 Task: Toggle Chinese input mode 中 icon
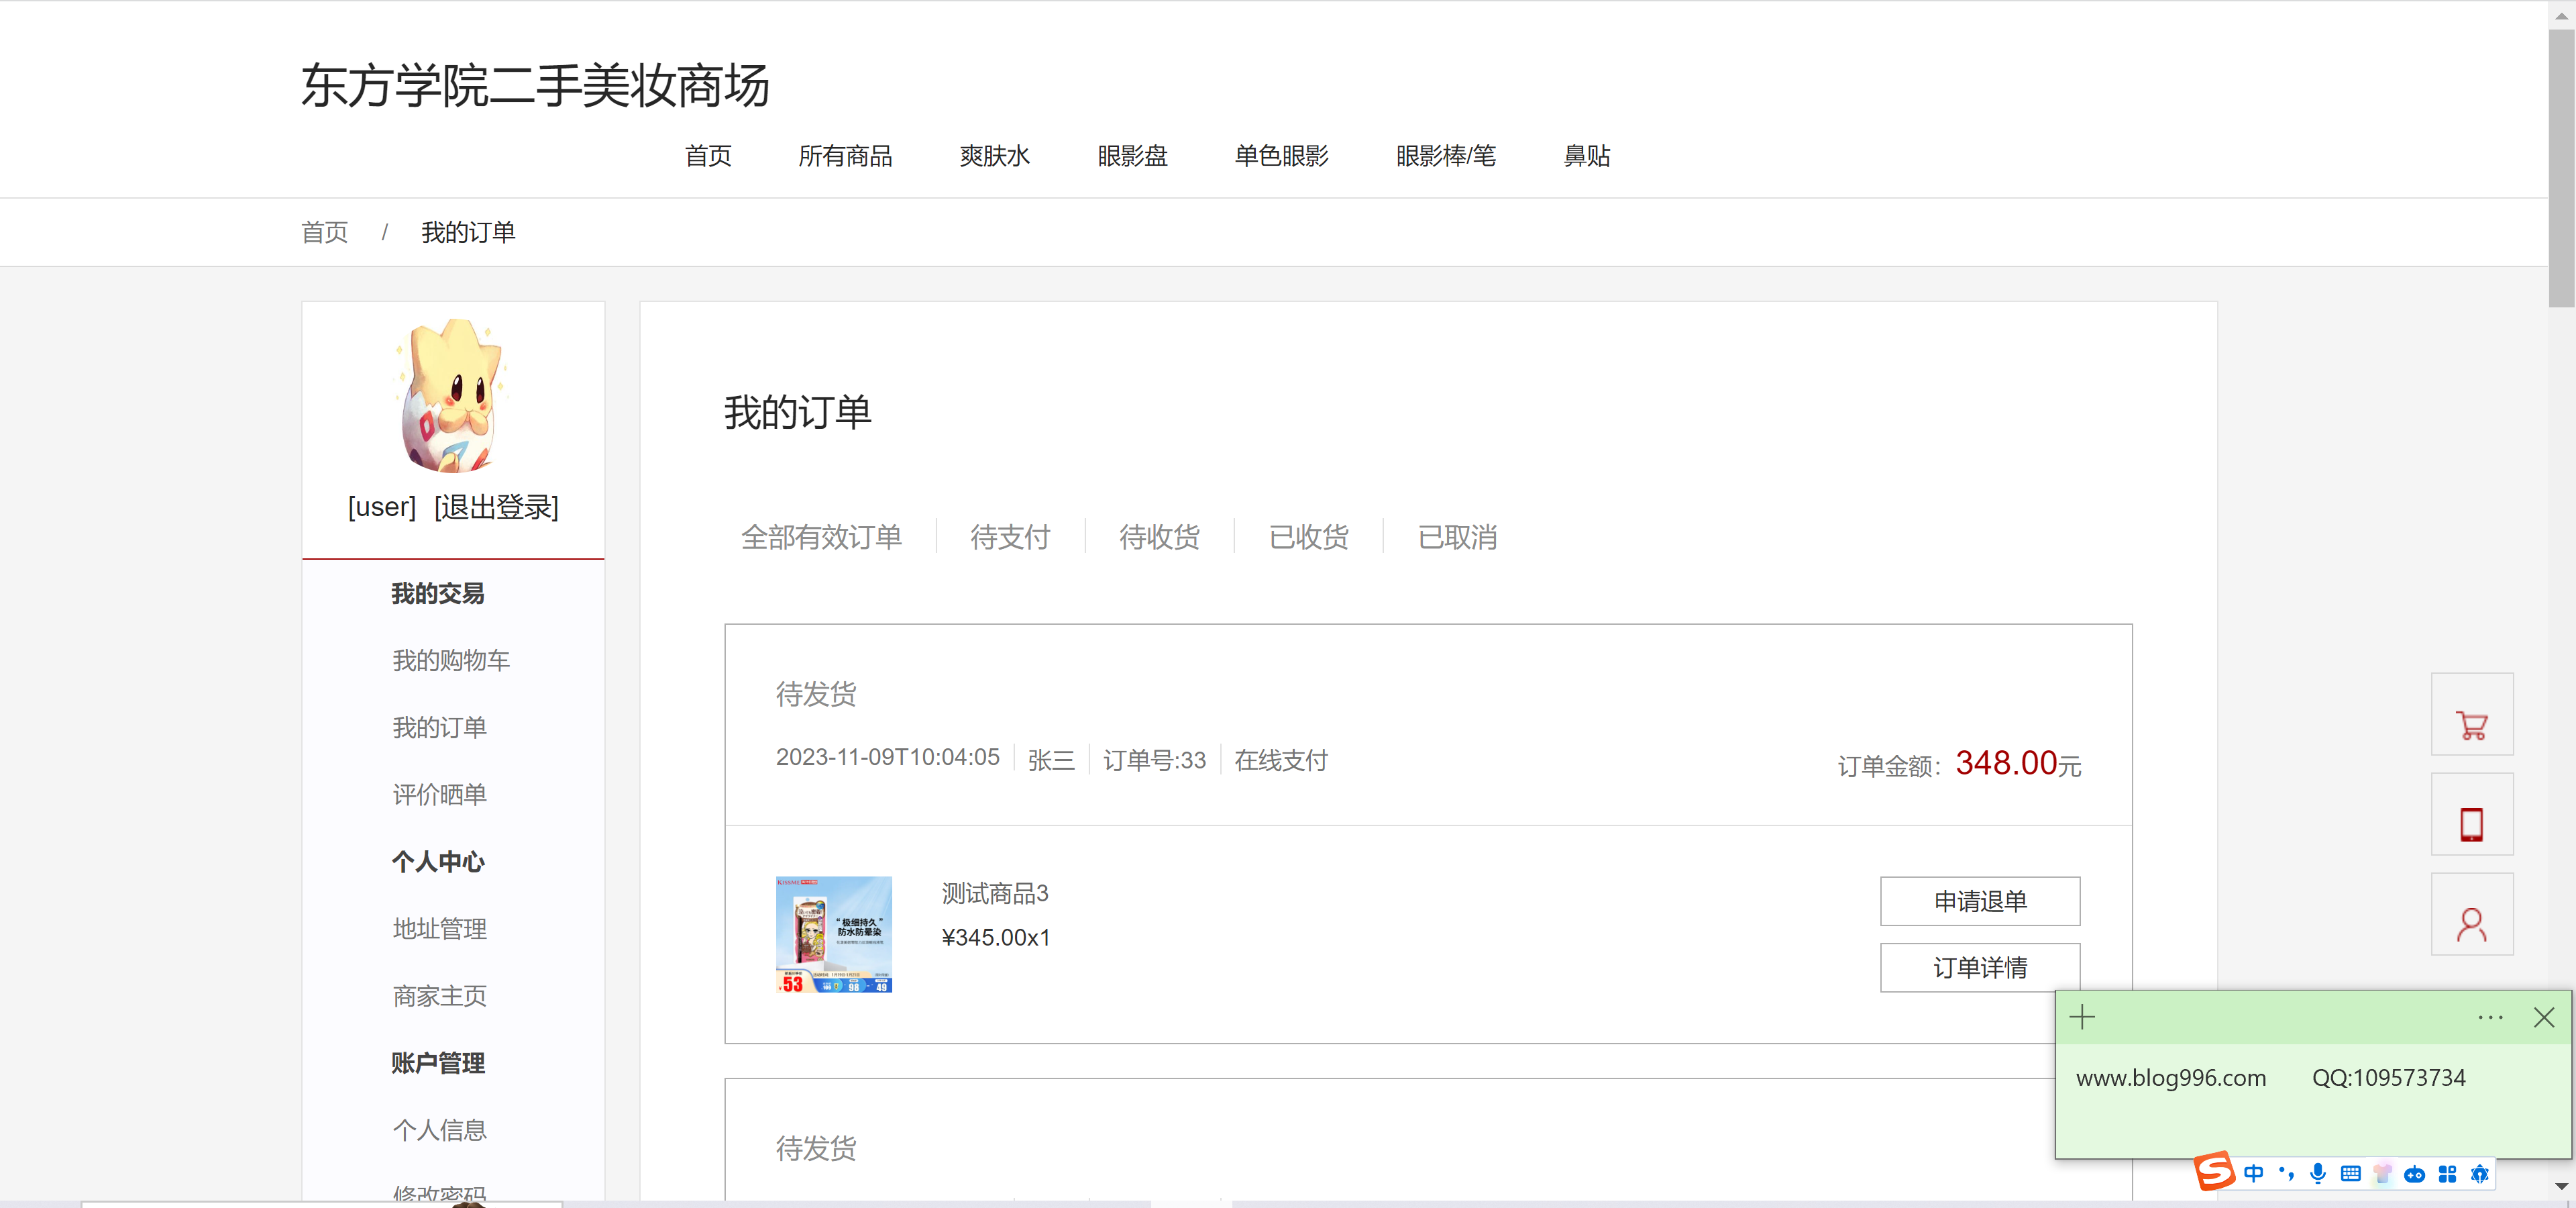[2253, 1174]
